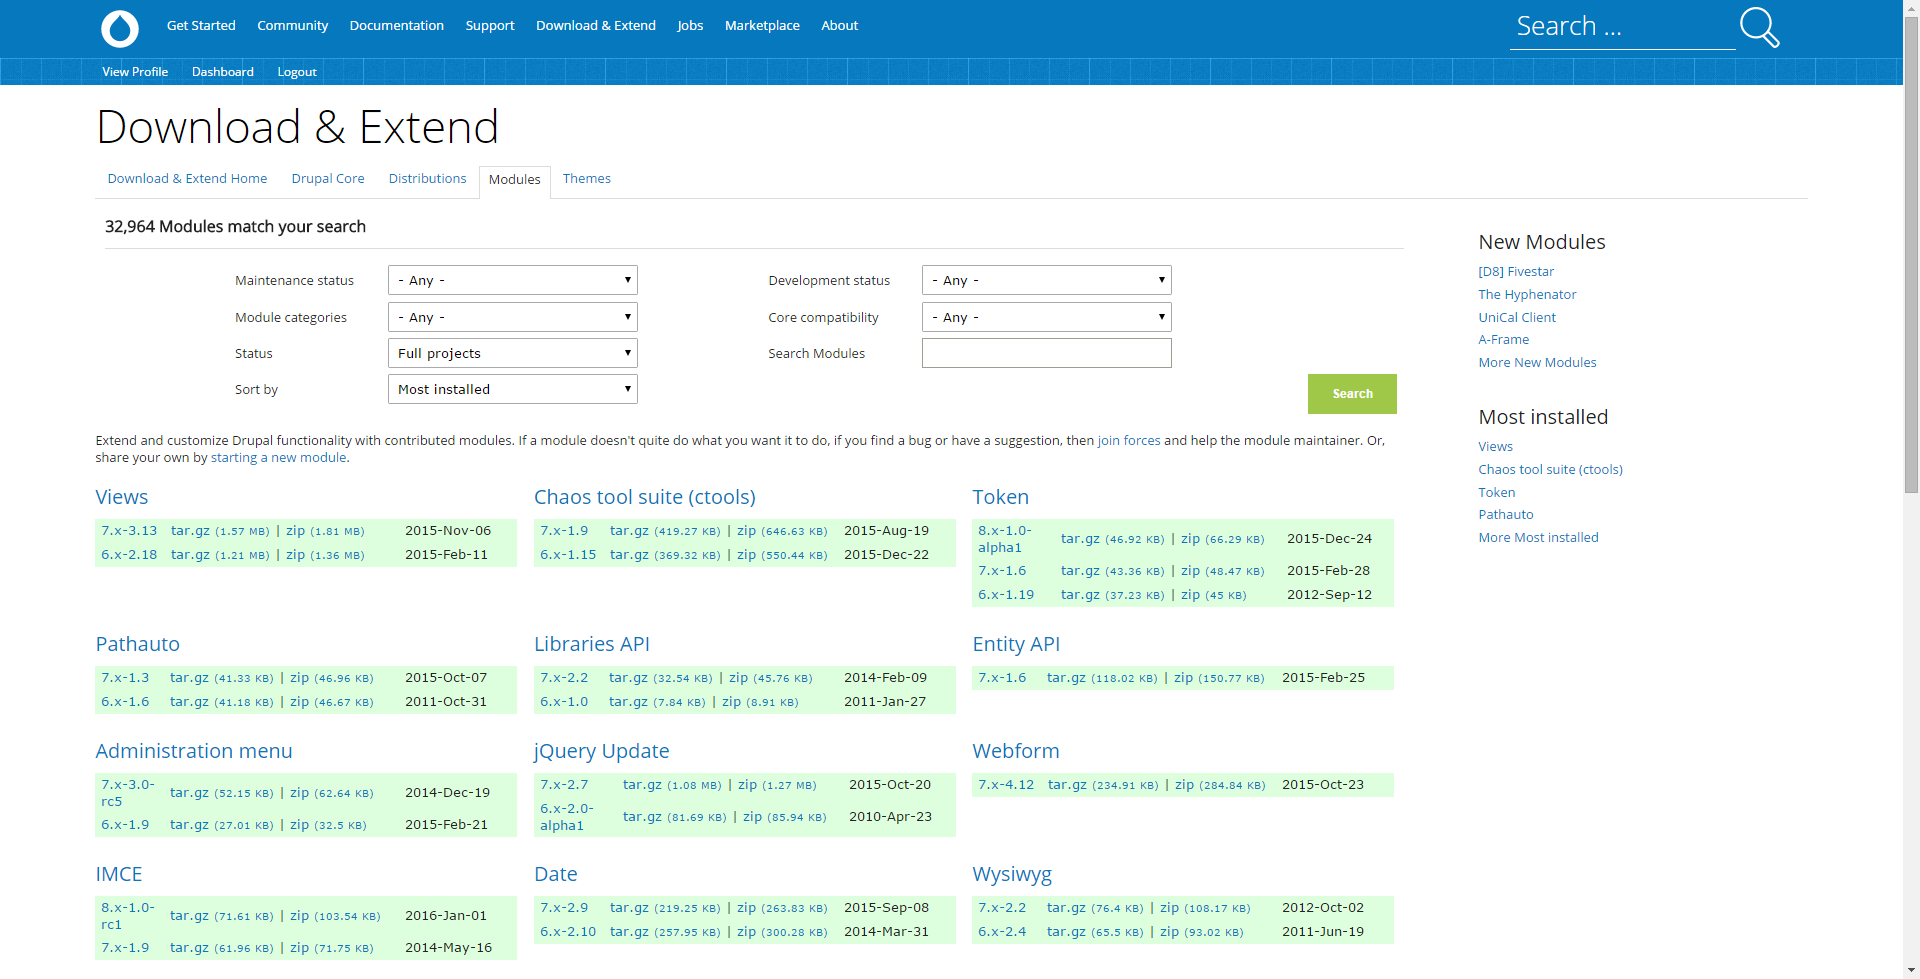The width and height of the screenshot is (1920, 979).
Task: Open the Documentation menu item
Action: [396, 25]
